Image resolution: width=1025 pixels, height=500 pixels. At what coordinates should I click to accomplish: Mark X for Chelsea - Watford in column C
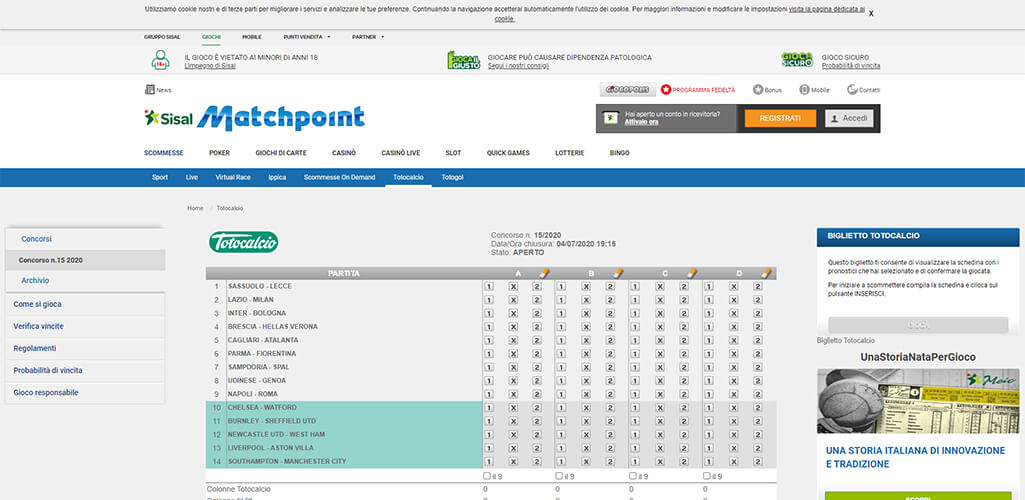tap(660, 408)
